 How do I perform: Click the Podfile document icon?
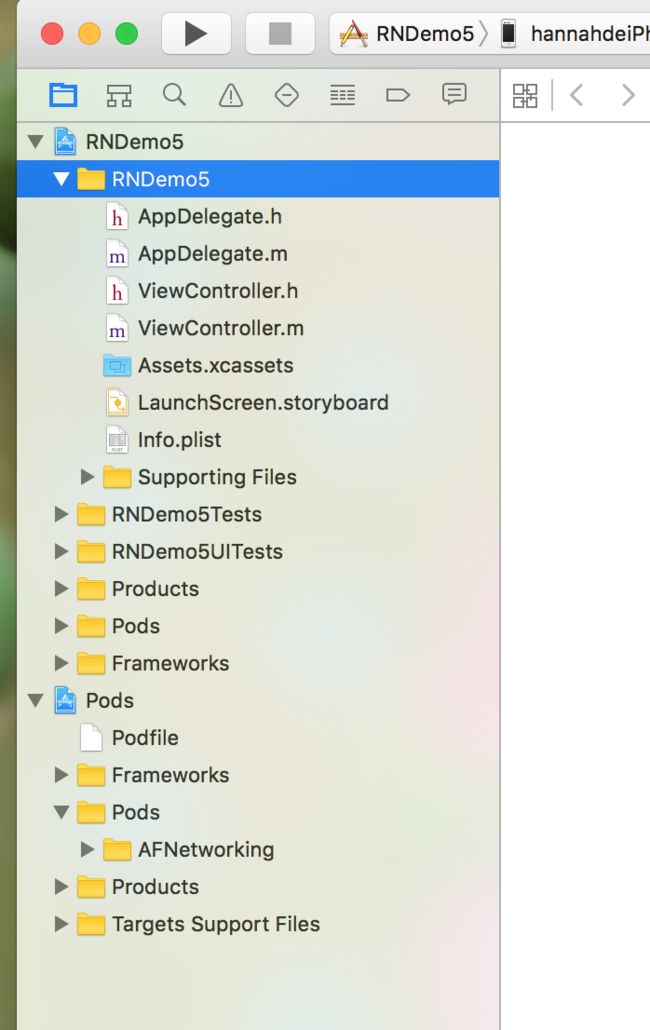[91, 738]
